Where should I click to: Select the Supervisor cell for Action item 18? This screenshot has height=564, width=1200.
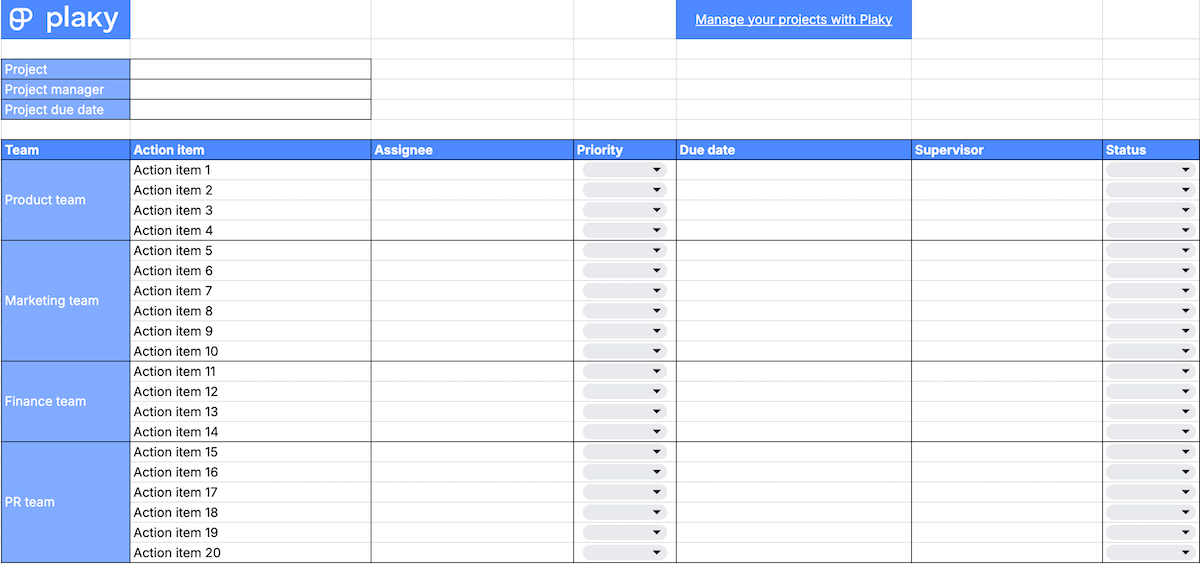pyautogui.click(x=1007, y=512)
